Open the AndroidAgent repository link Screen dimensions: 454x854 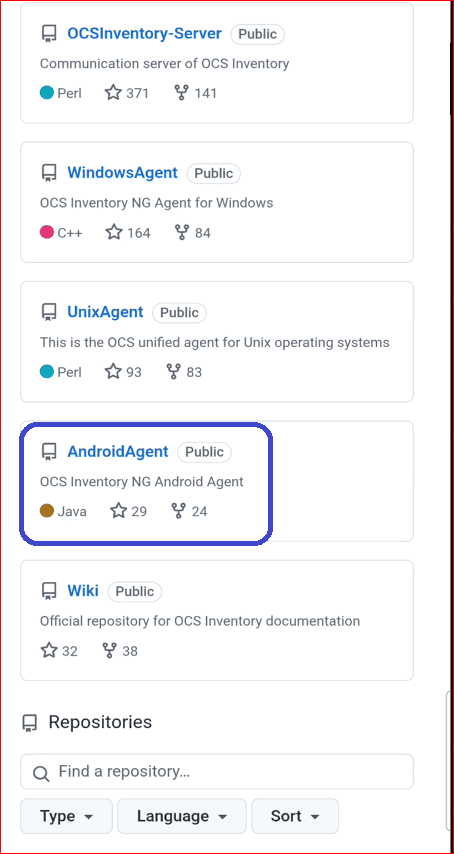(x=118, y=452)
